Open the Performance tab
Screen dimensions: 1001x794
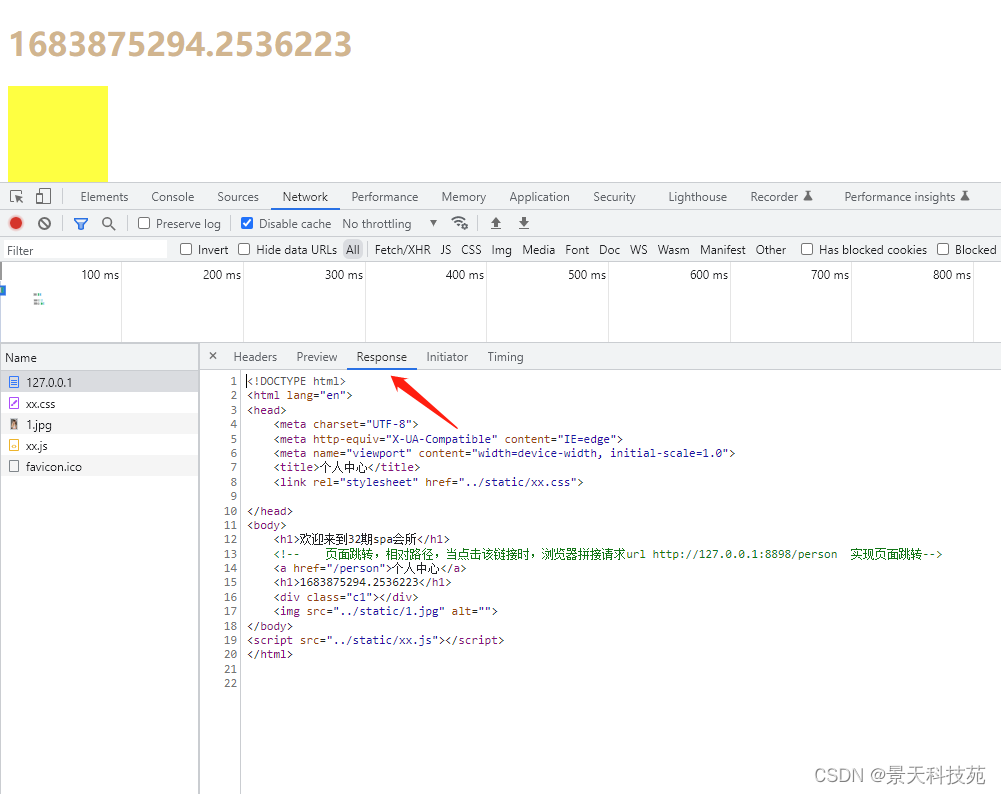point(384,197)
